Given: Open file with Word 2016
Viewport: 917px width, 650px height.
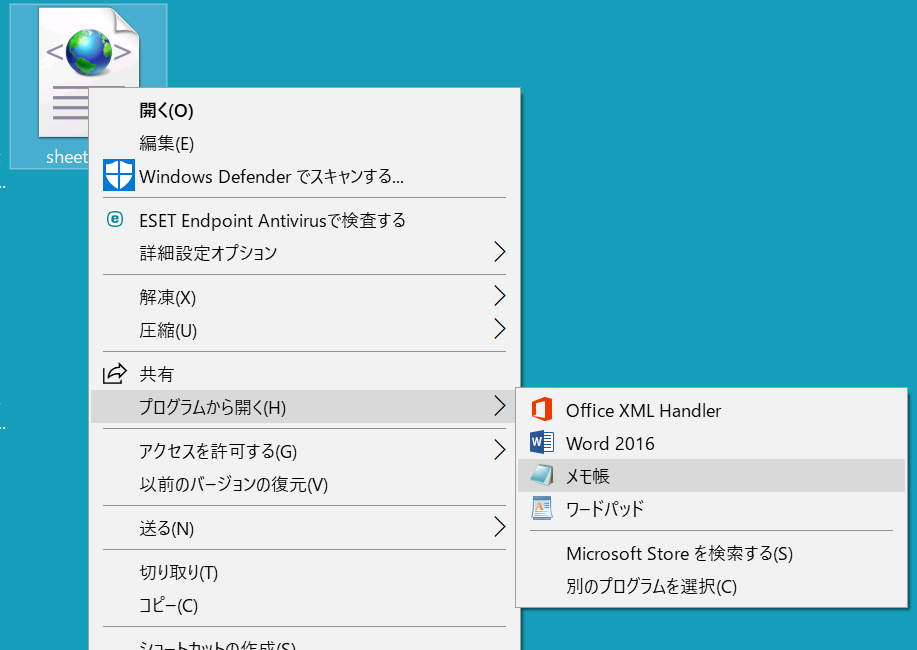Looking at the screenshot, I should point(712,443).
